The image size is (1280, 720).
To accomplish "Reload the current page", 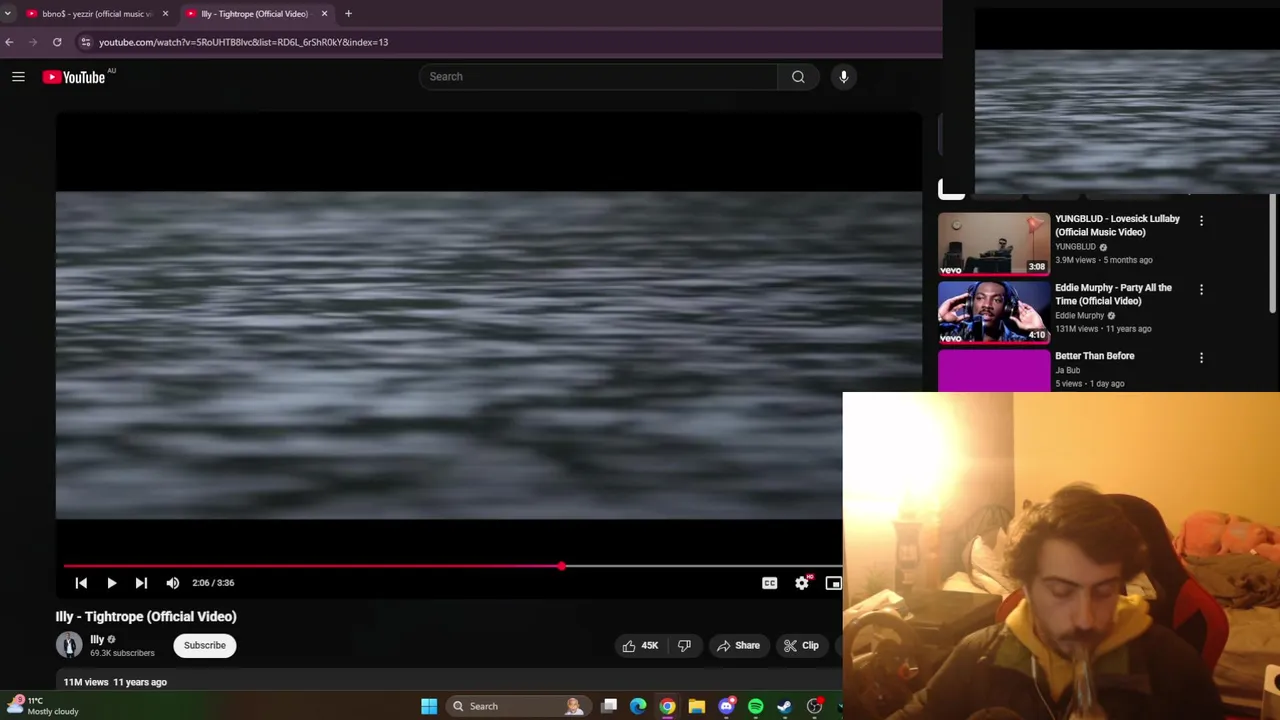I will click(x=57, y=42).
